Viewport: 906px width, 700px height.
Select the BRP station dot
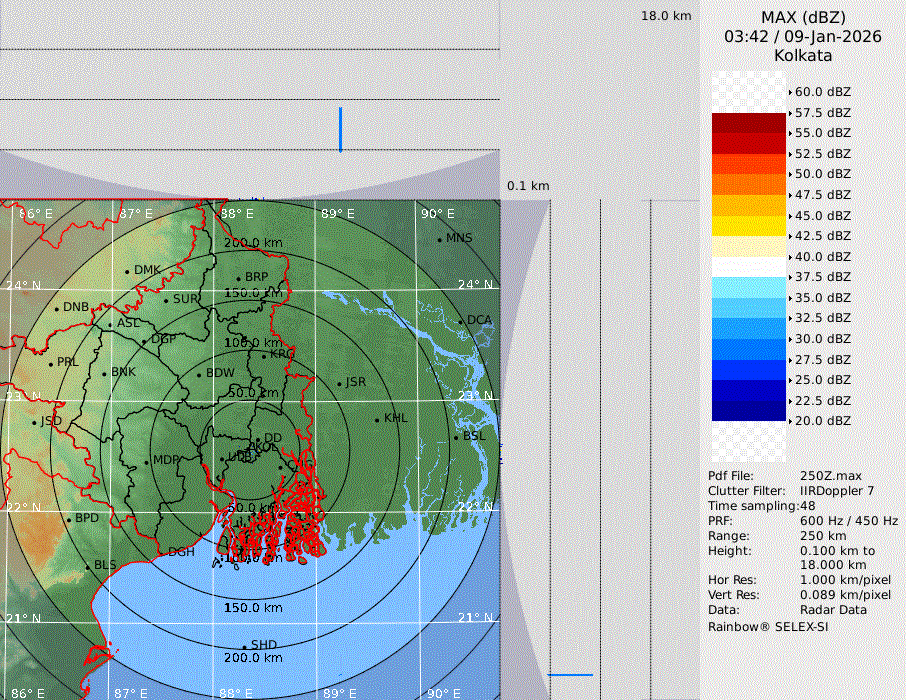pos(238,278)
